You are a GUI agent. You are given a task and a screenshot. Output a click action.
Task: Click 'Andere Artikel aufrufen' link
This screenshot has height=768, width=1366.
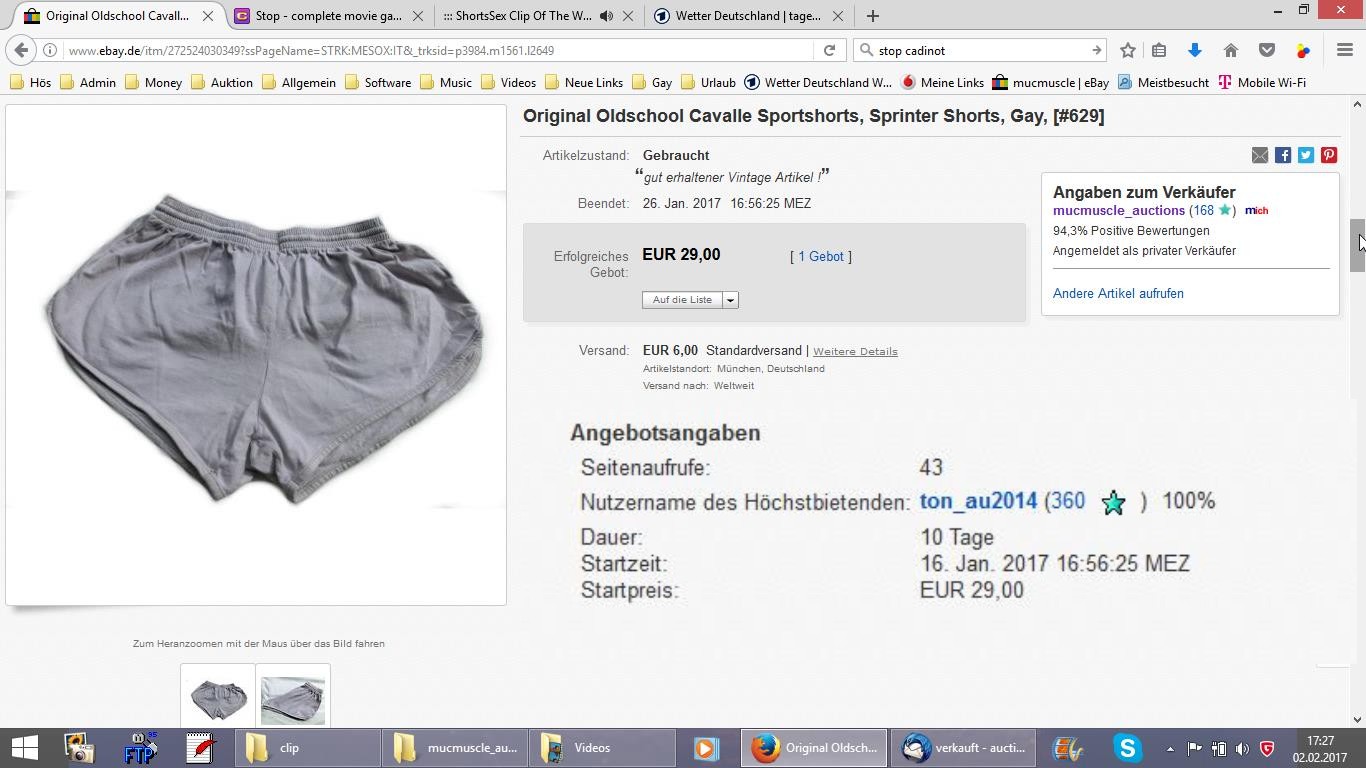[x=1118, y=293]
